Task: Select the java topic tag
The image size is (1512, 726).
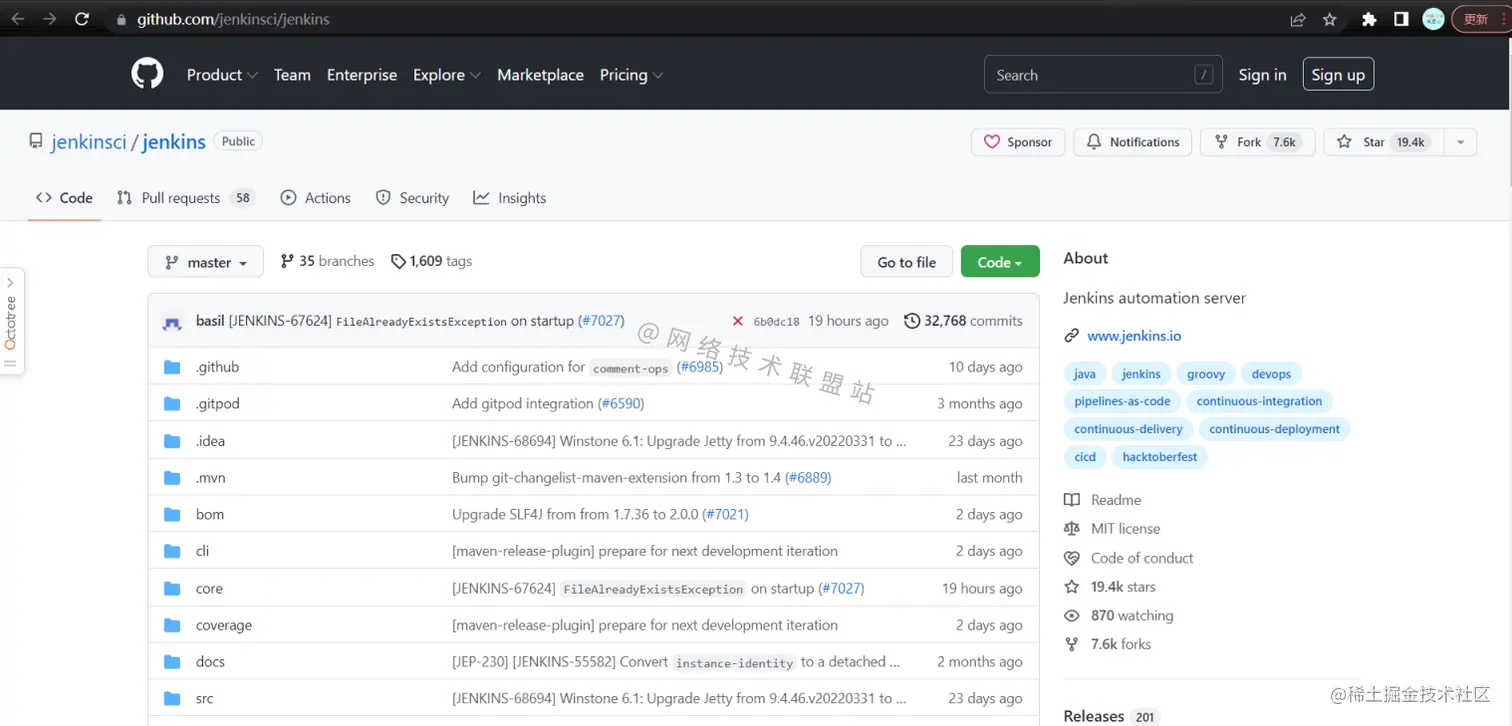Action: pos(1085,374)
